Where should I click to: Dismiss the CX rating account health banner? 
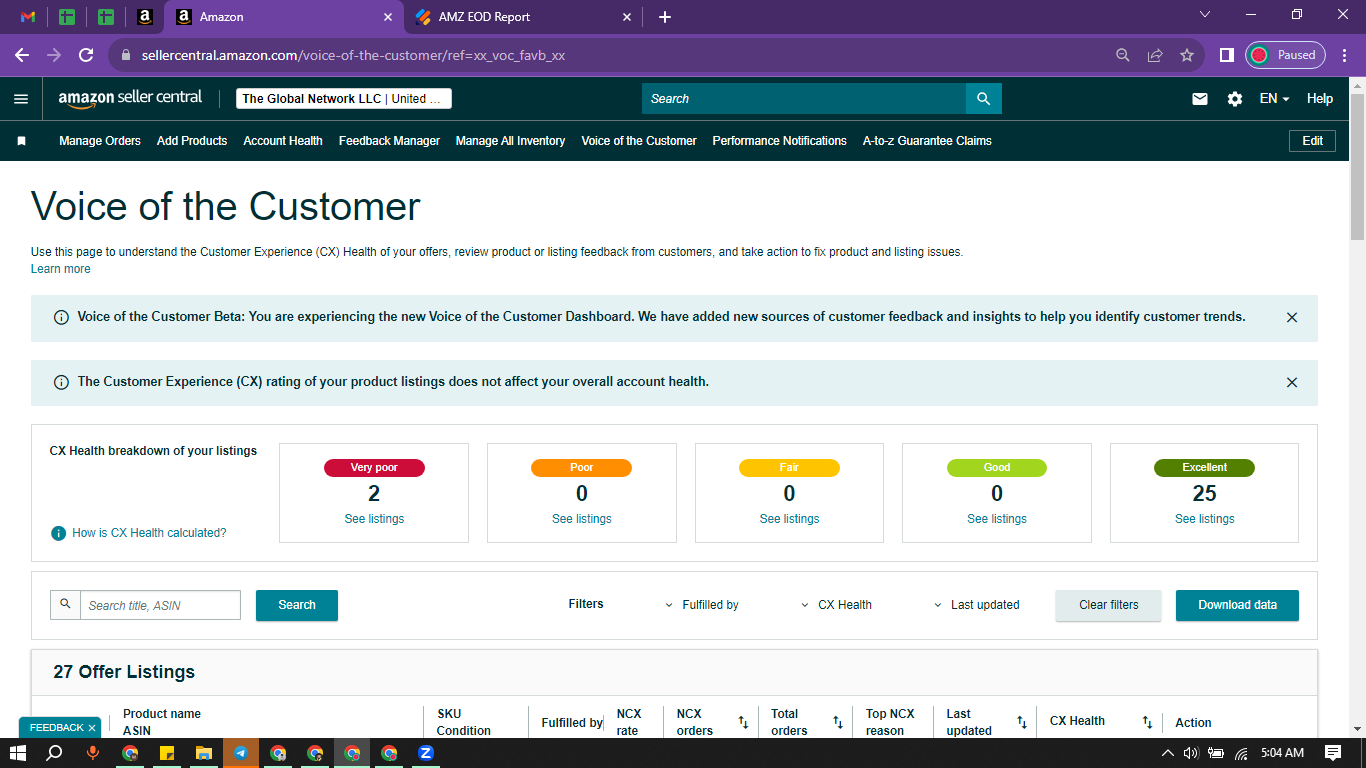(x=1292, y=382)
